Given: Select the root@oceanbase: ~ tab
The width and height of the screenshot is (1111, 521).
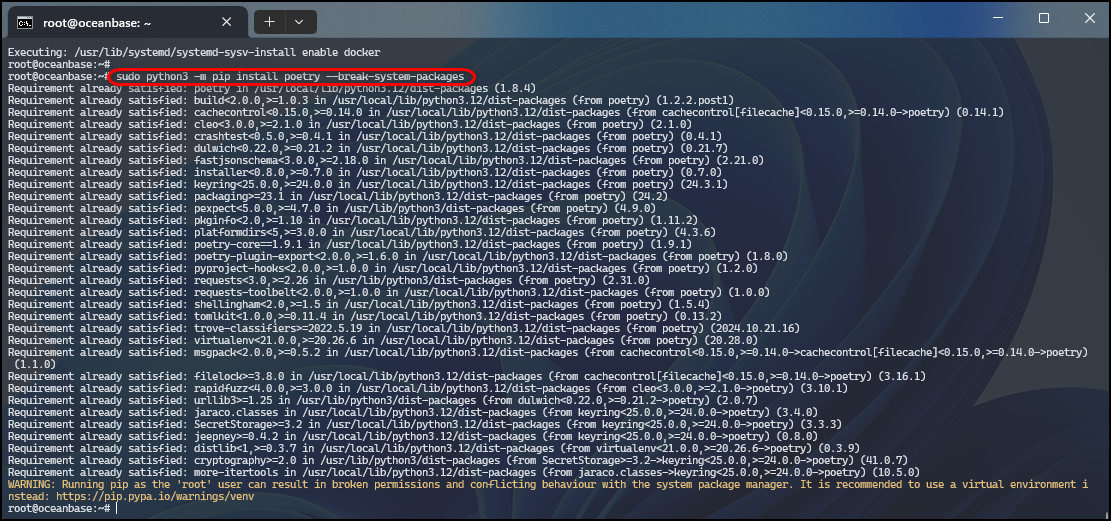Looking at the screenshot, I should (x=128, y=22).
